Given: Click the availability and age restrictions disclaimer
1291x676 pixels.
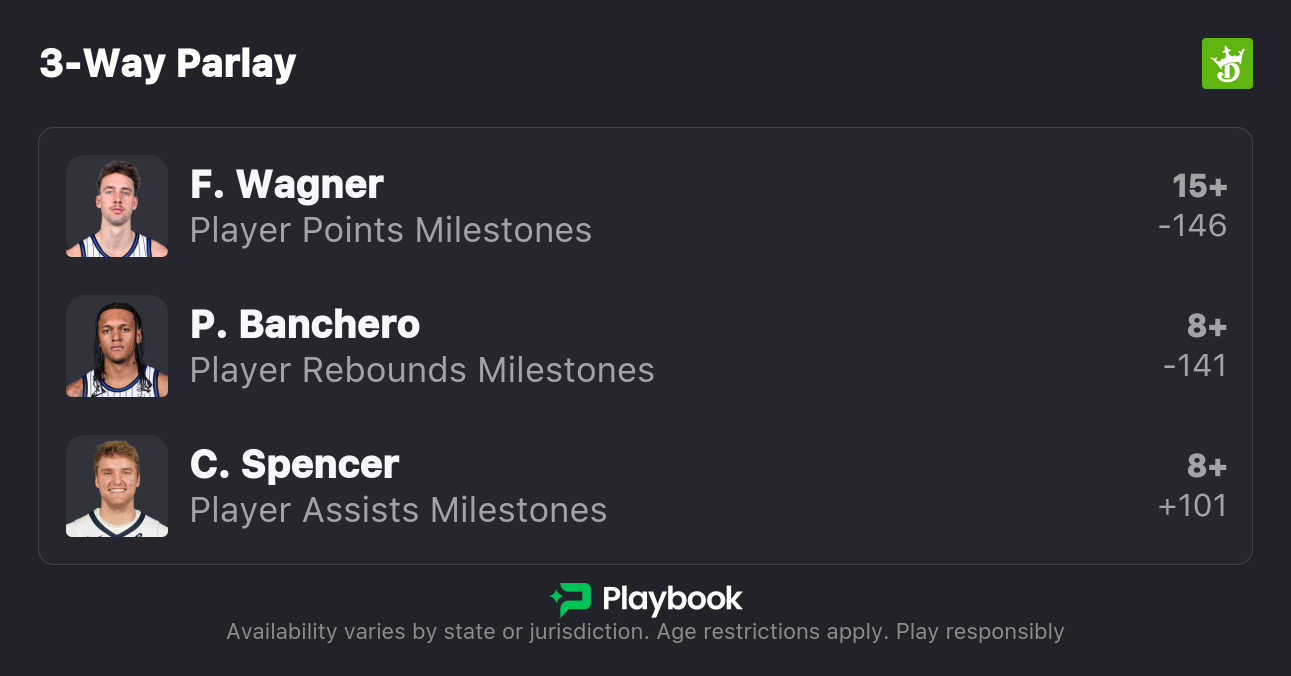Looking at the screenshot, I should tap(645, 632).
